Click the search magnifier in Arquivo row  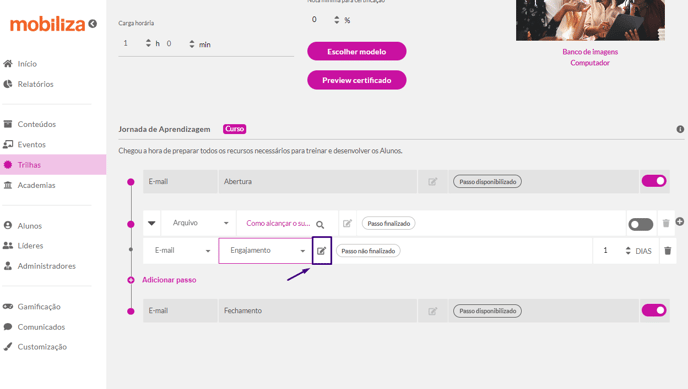(x=320, y=225)
